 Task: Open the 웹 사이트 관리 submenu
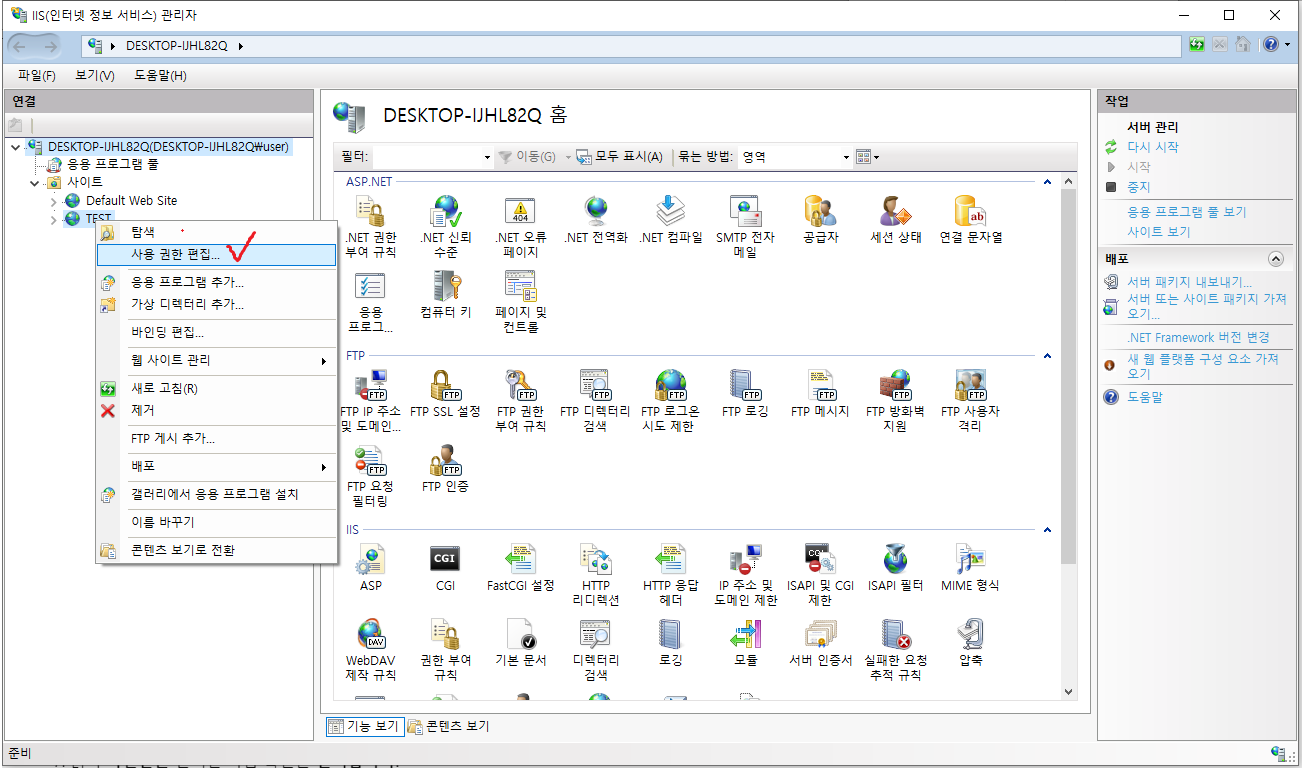[215, 360]
